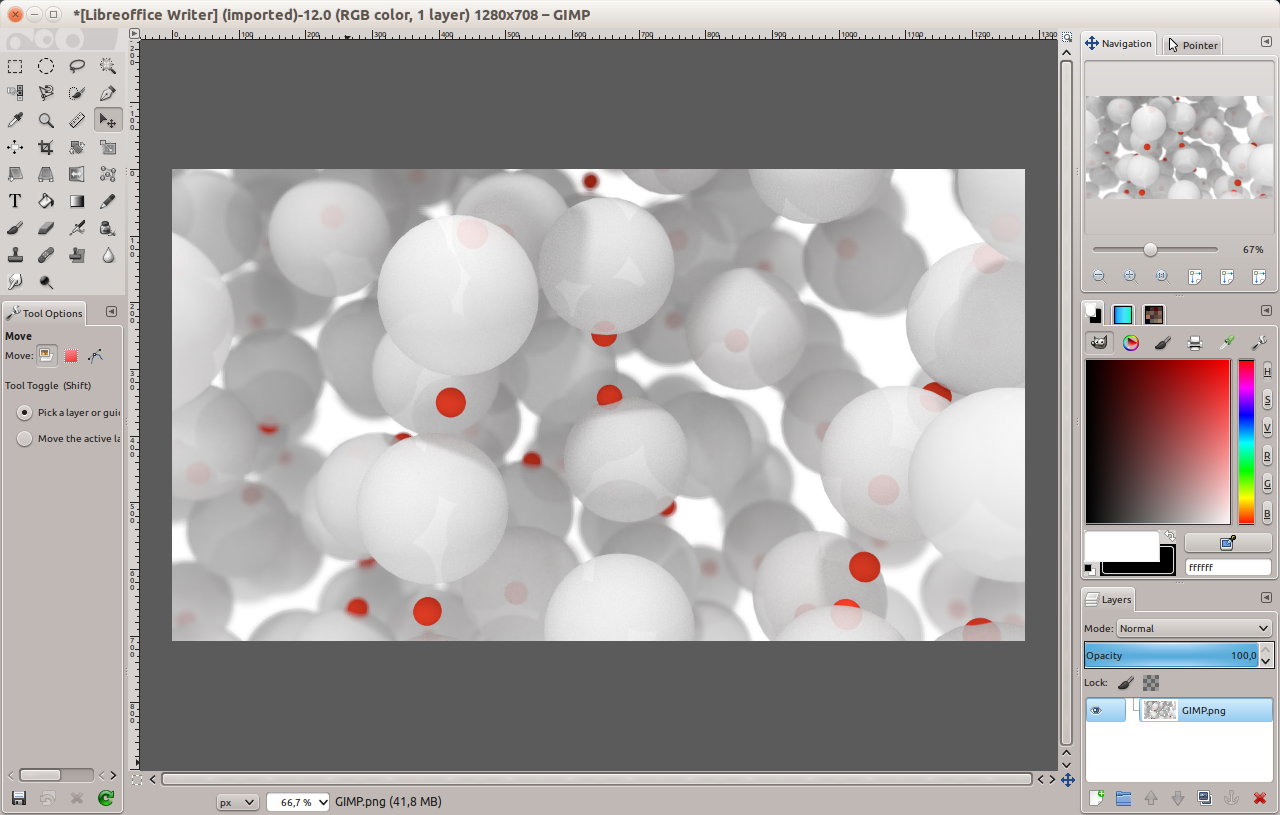Toggle Lock alpha channel checkerboard icon

tap(1151, 683)
